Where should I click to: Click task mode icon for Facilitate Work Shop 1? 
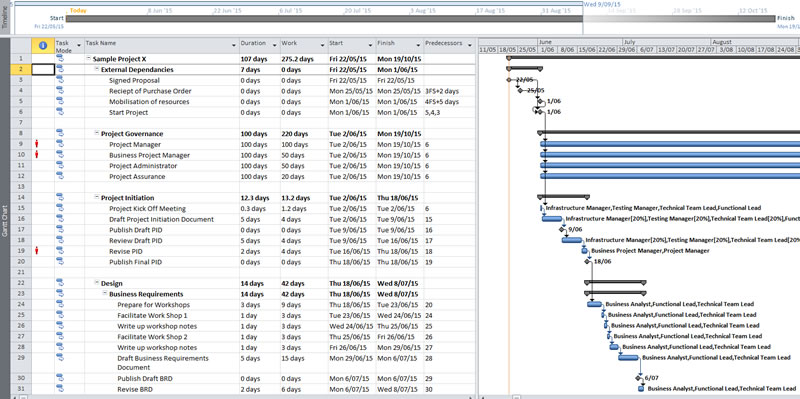(60, 315)
